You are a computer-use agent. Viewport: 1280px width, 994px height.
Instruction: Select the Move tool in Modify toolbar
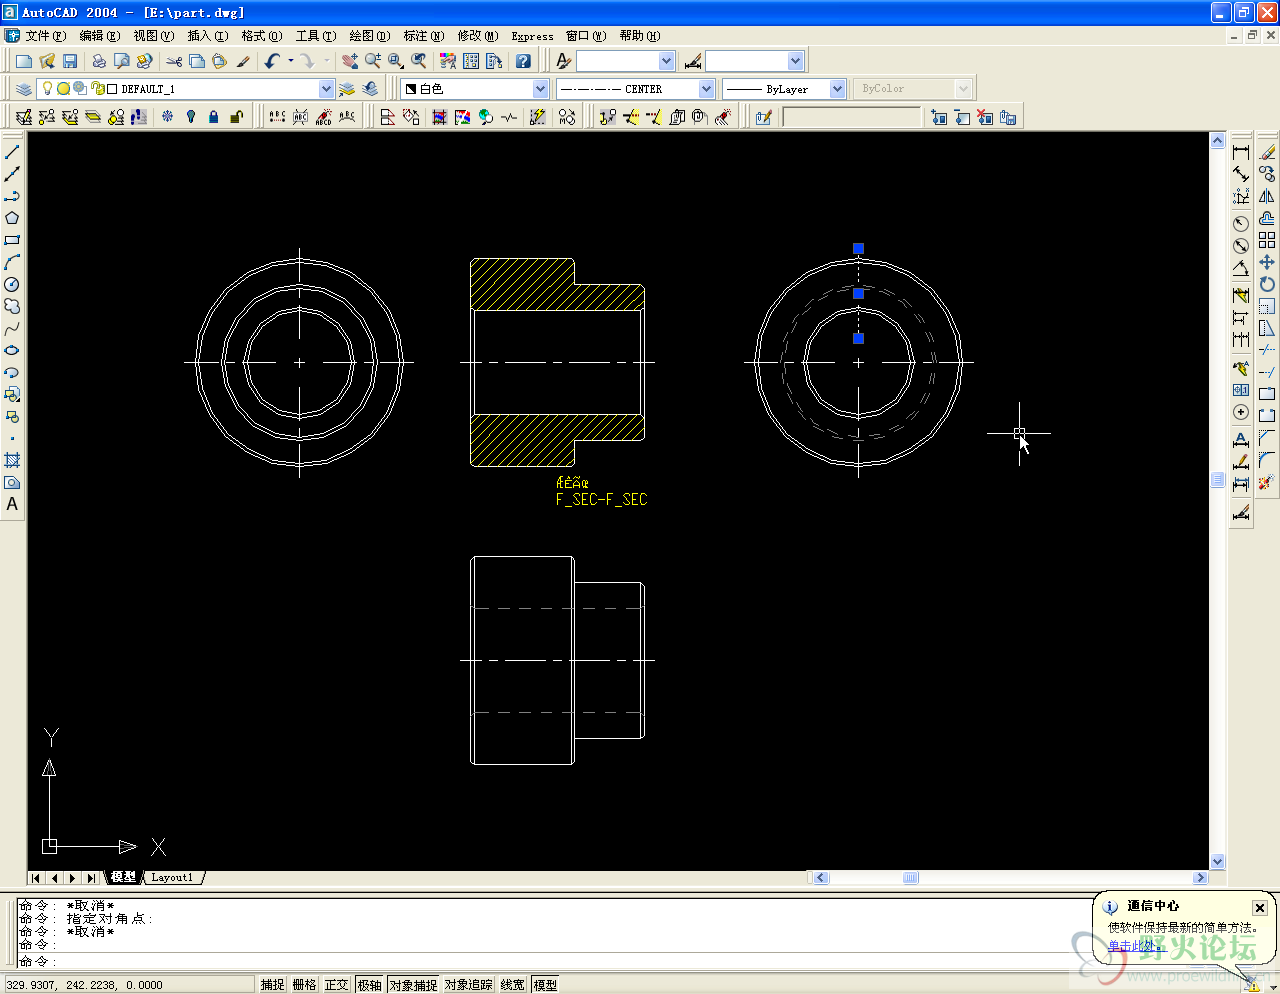pyautogui.click(x=1267, y=262)
